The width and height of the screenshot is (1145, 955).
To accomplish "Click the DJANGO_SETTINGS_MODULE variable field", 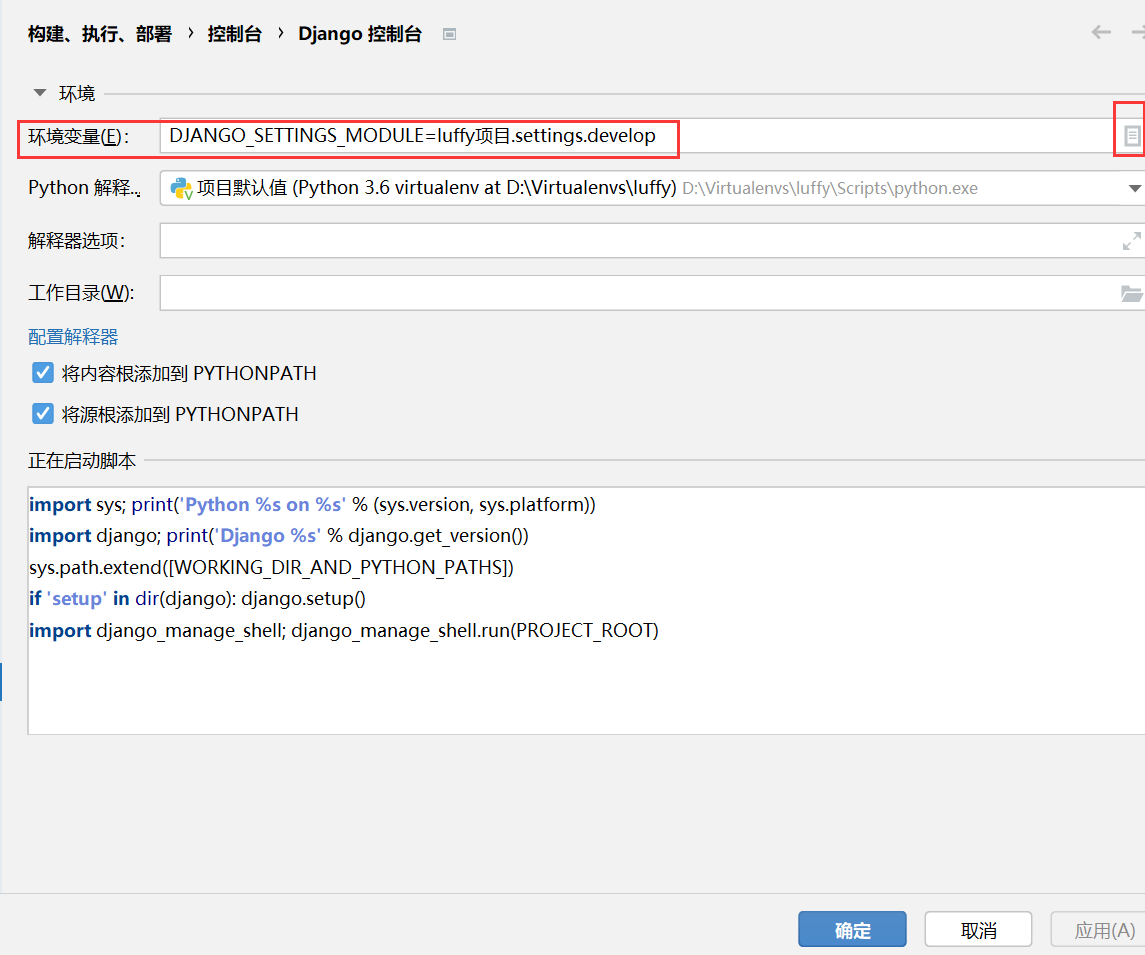I will tap(420, 135).
